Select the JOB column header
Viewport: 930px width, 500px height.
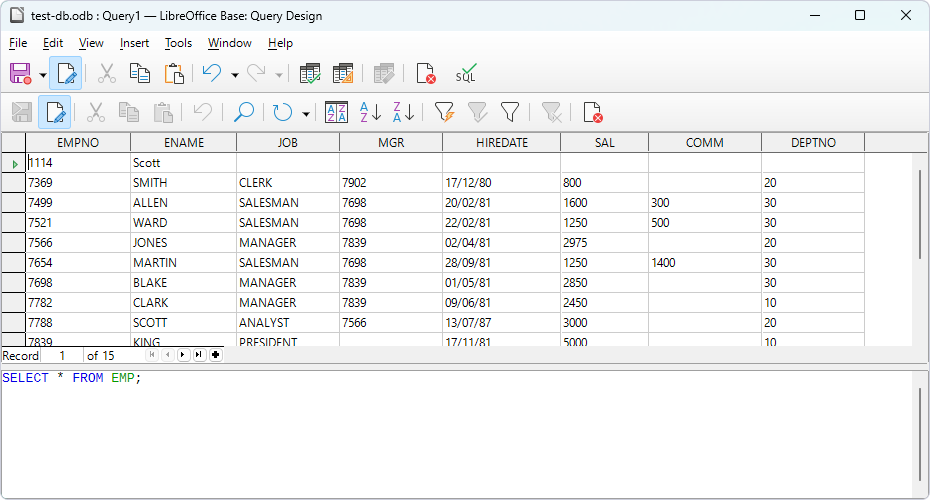[x=288, y=142]
